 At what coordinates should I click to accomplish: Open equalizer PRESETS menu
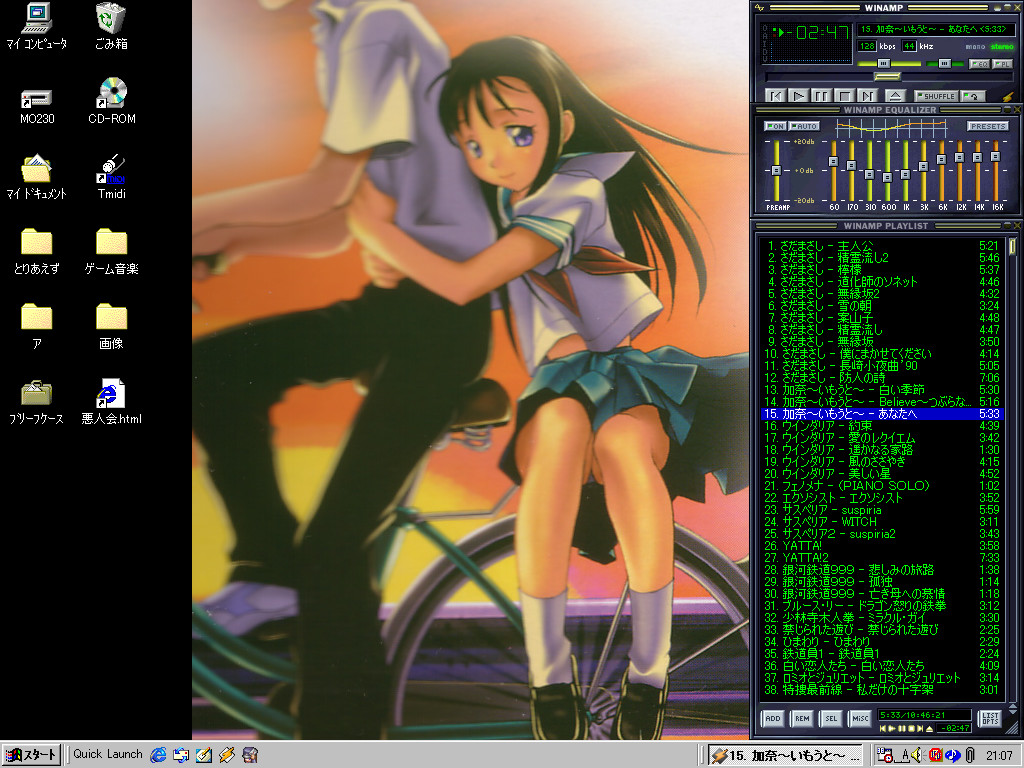click(x=987, y=126)
